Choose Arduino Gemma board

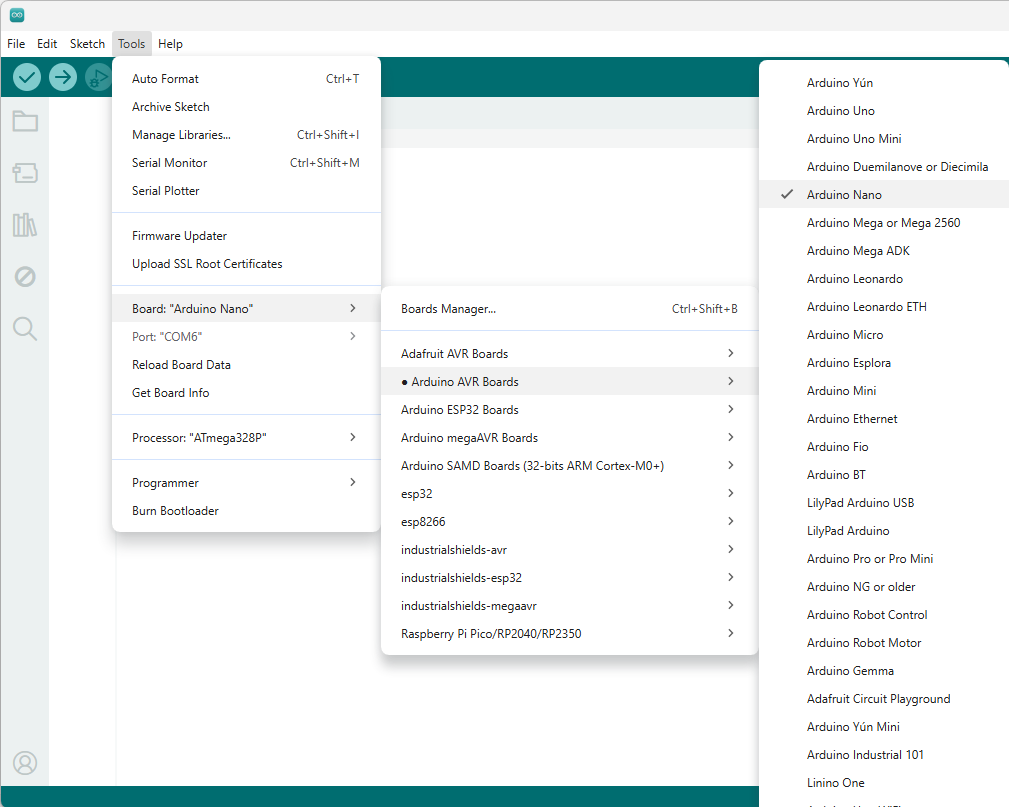(884, 671)
